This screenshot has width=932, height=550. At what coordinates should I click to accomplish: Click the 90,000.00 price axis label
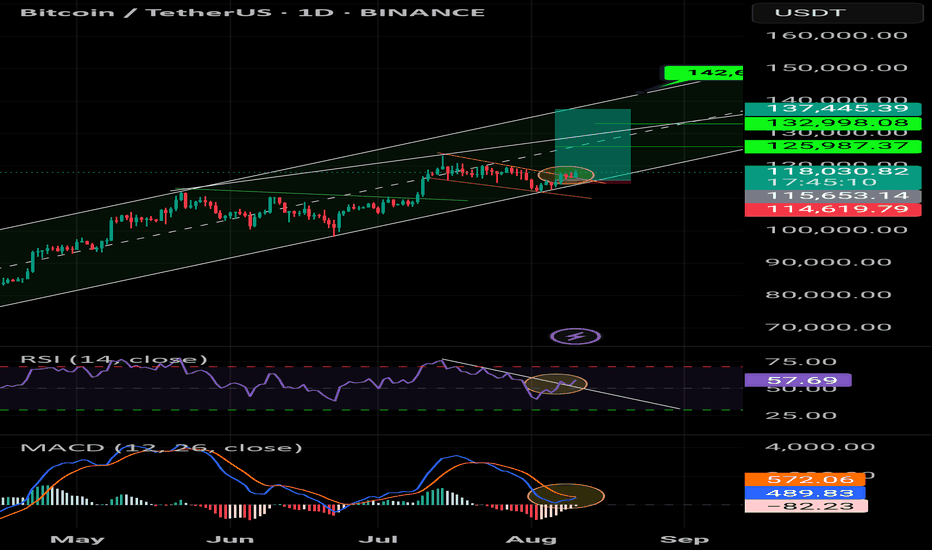coord(829,262)
